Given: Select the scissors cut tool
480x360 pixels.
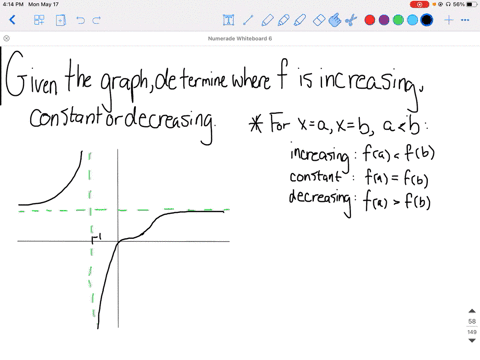Looking at the screenshot, I should (351, 20).
